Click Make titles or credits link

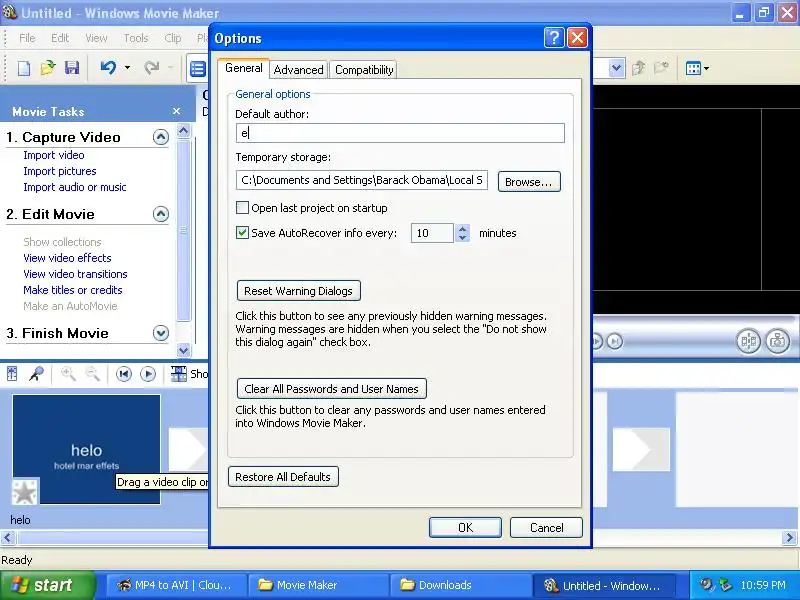pyautogui.click(x=72, y=290)
